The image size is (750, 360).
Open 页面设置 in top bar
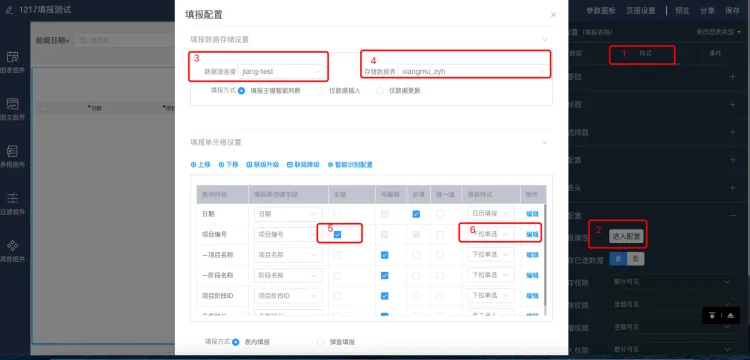pyautogui.click(x=640, y=11)
